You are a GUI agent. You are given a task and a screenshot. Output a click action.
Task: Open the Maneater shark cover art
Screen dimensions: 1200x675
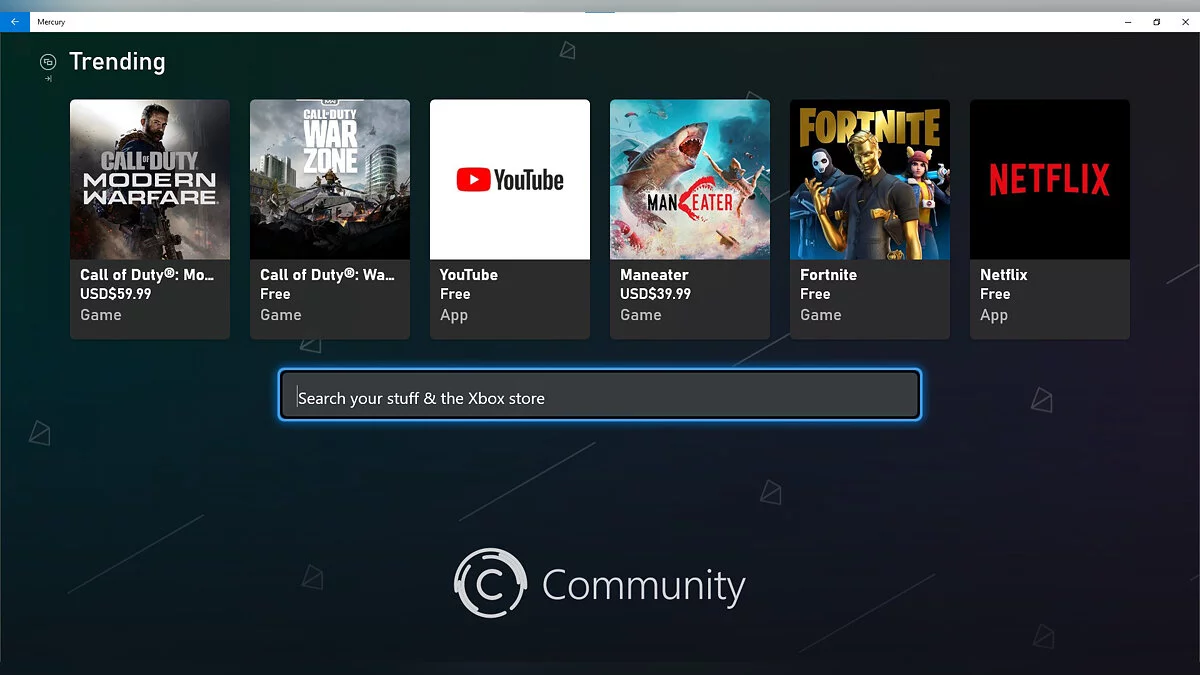tap(690, 180)
